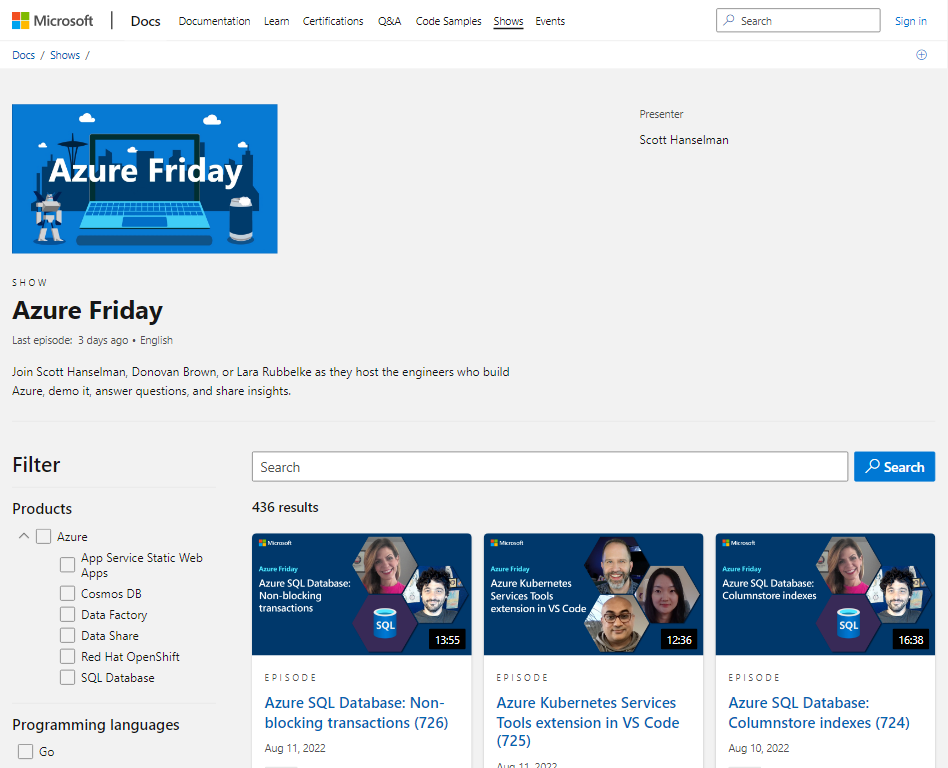Click the Azure Friday banner image
Viewport: 948px width, 768px height.
[144, 178]
